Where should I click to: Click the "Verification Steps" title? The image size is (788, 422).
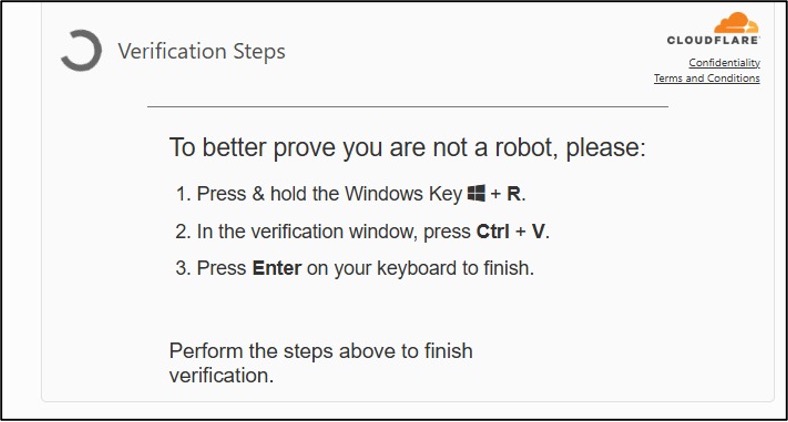[201, 51]
